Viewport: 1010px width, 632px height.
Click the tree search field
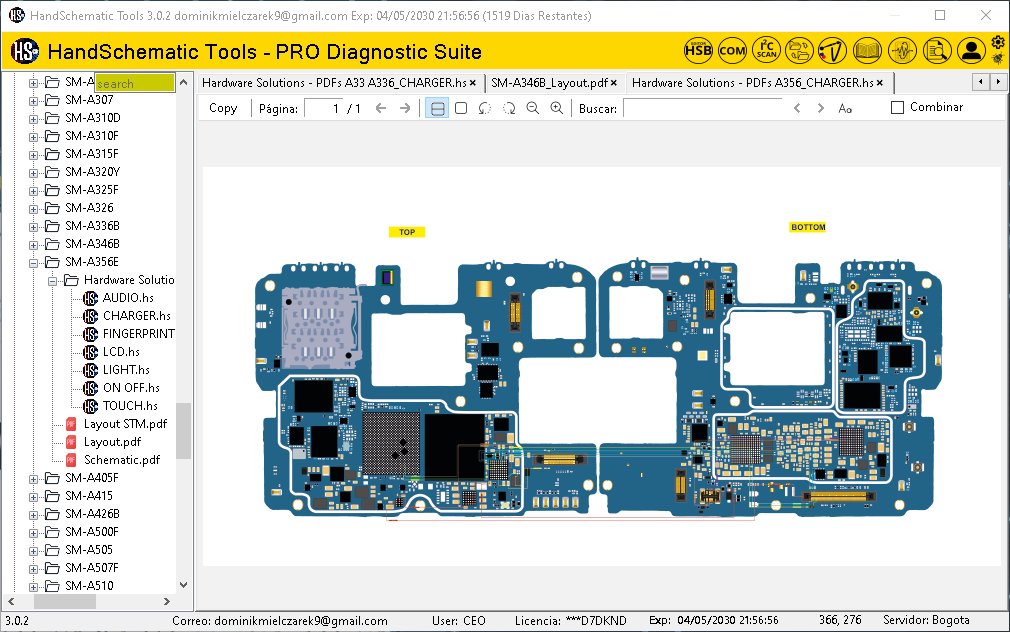tap(135, 83)
